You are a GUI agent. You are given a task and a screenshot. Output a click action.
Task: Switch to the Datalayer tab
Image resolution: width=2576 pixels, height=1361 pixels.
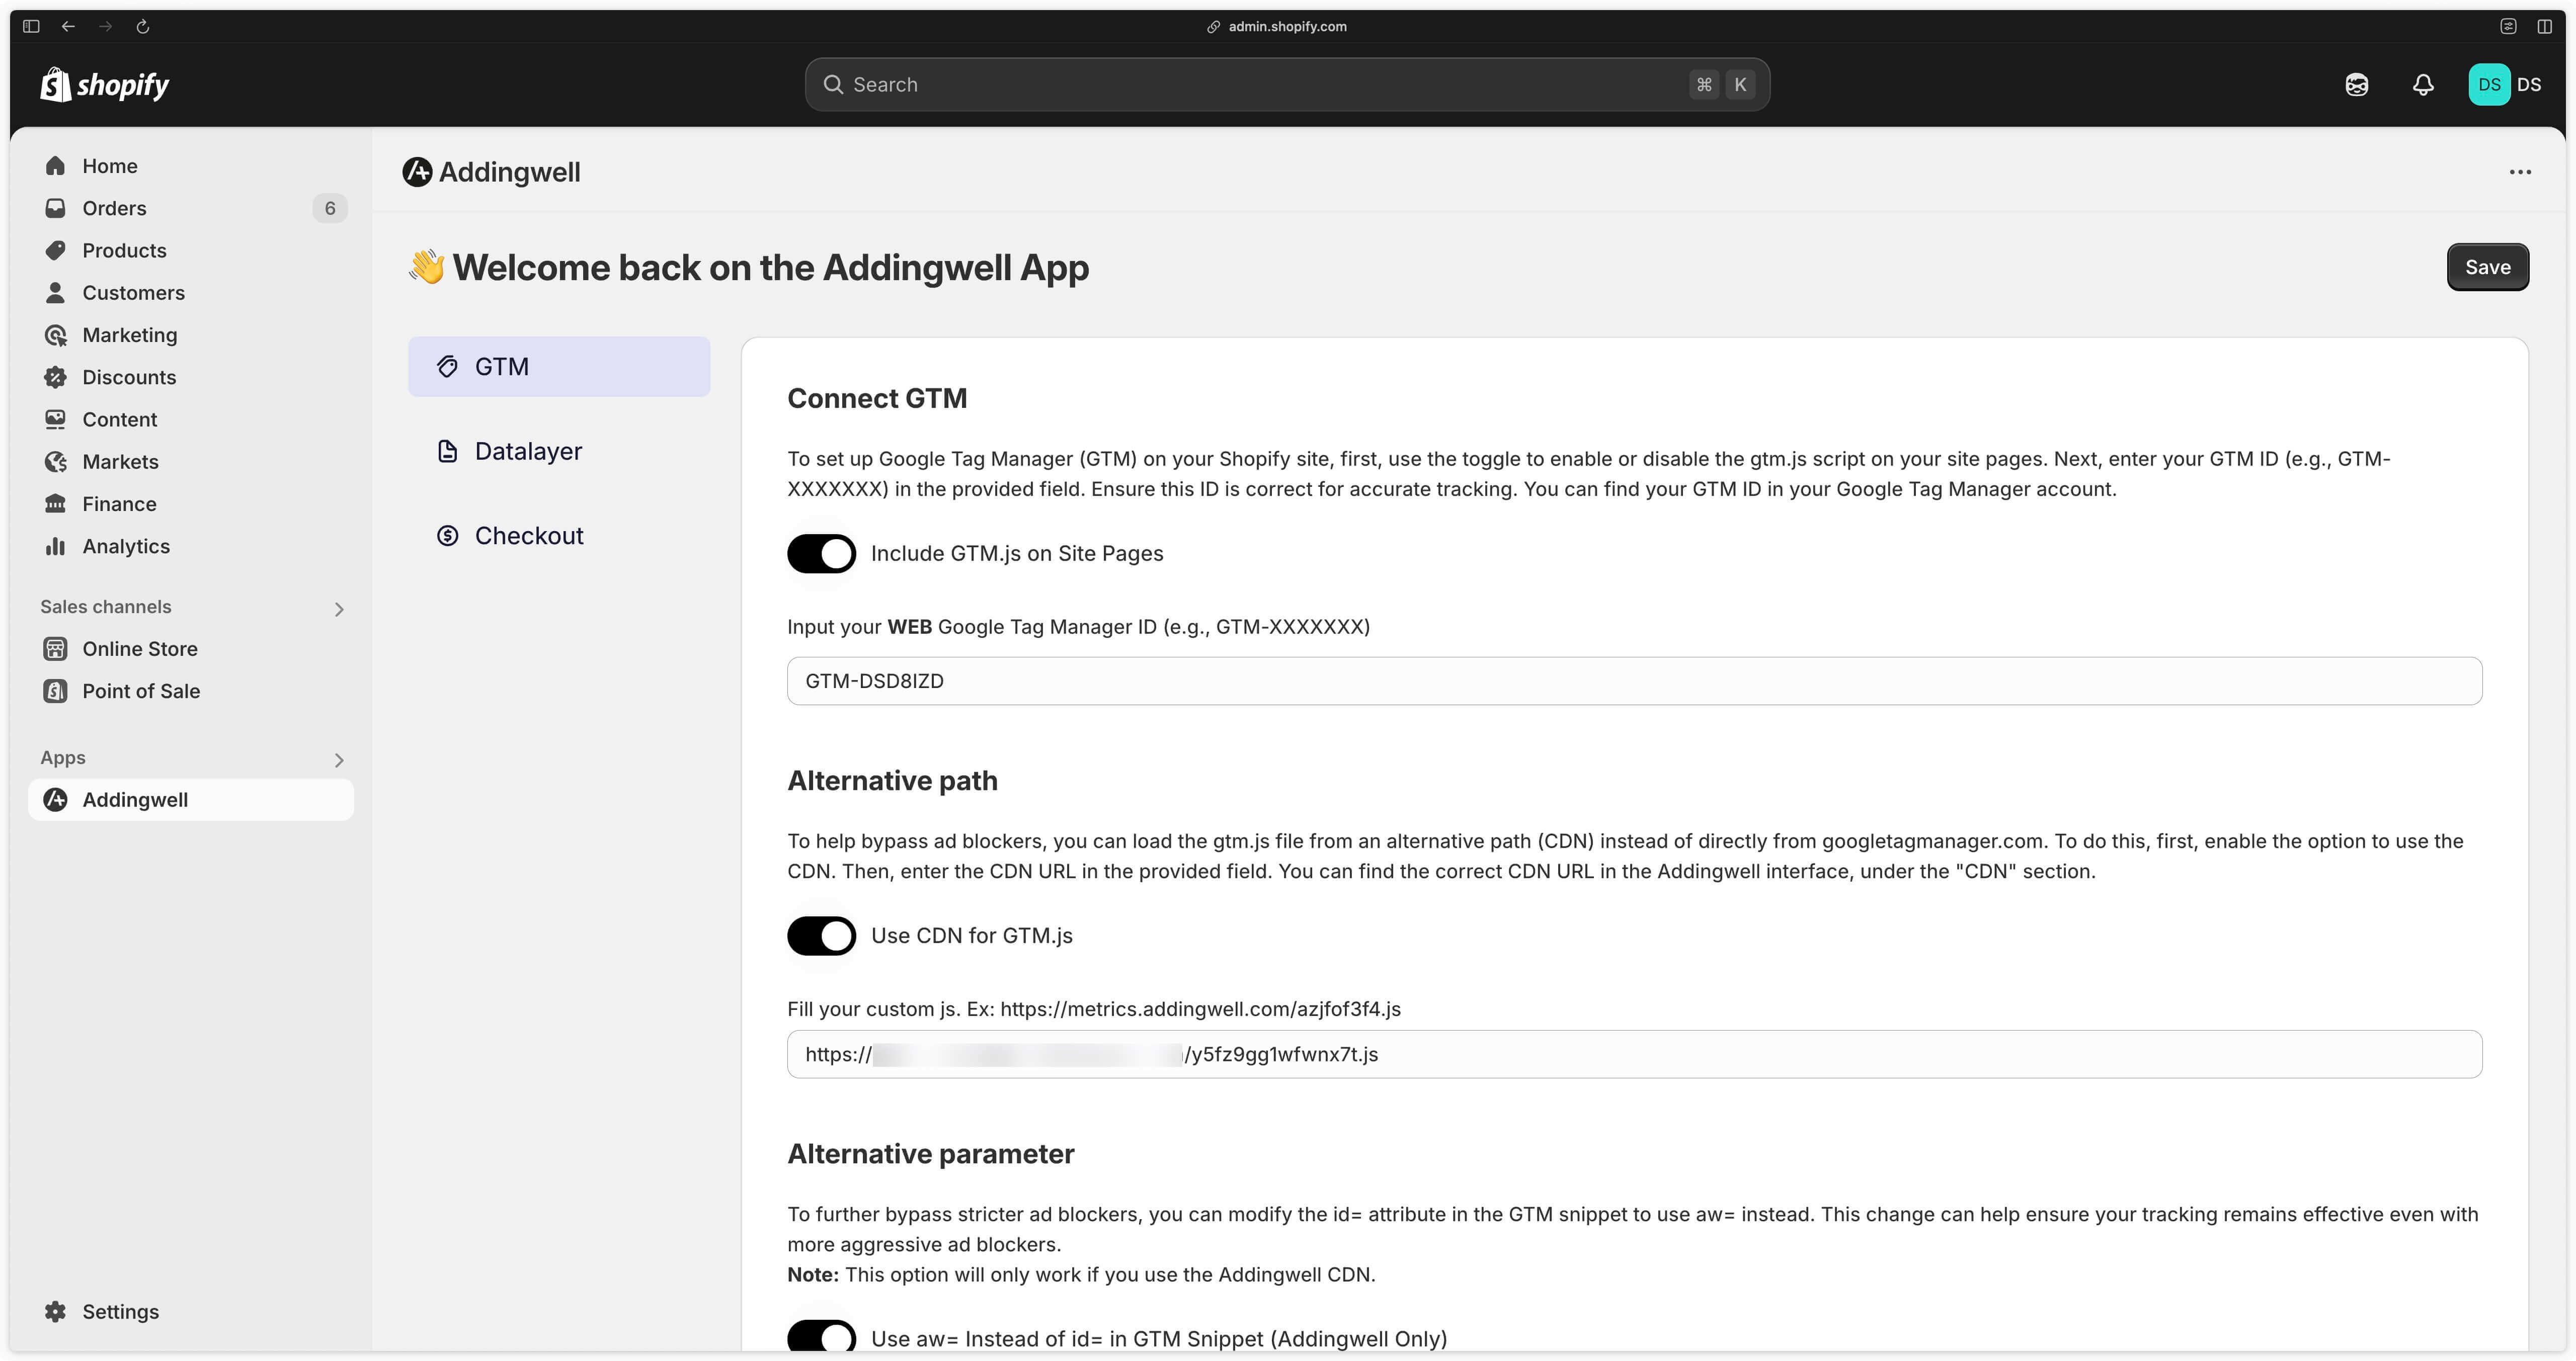(x=559, y=451)
